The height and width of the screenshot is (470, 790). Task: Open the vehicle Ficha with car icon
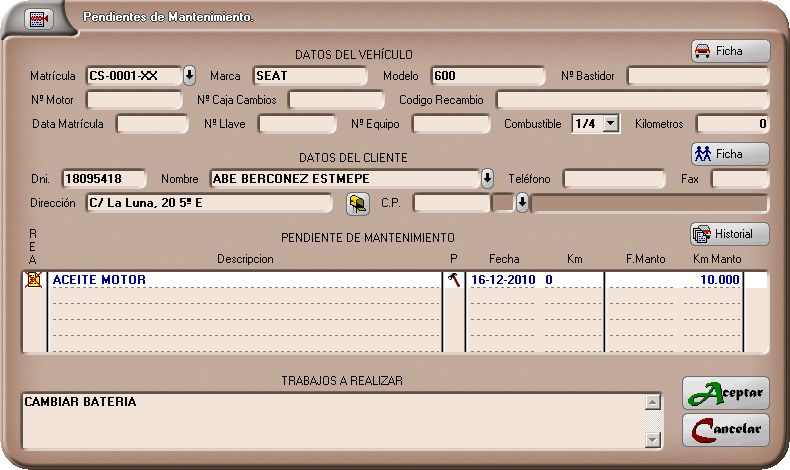(730, 51)
